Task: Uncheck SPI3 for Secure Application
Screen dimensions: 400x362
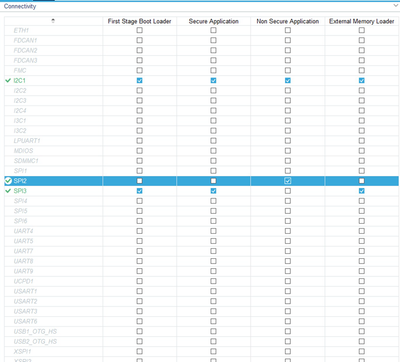Action: pos(213,191)
